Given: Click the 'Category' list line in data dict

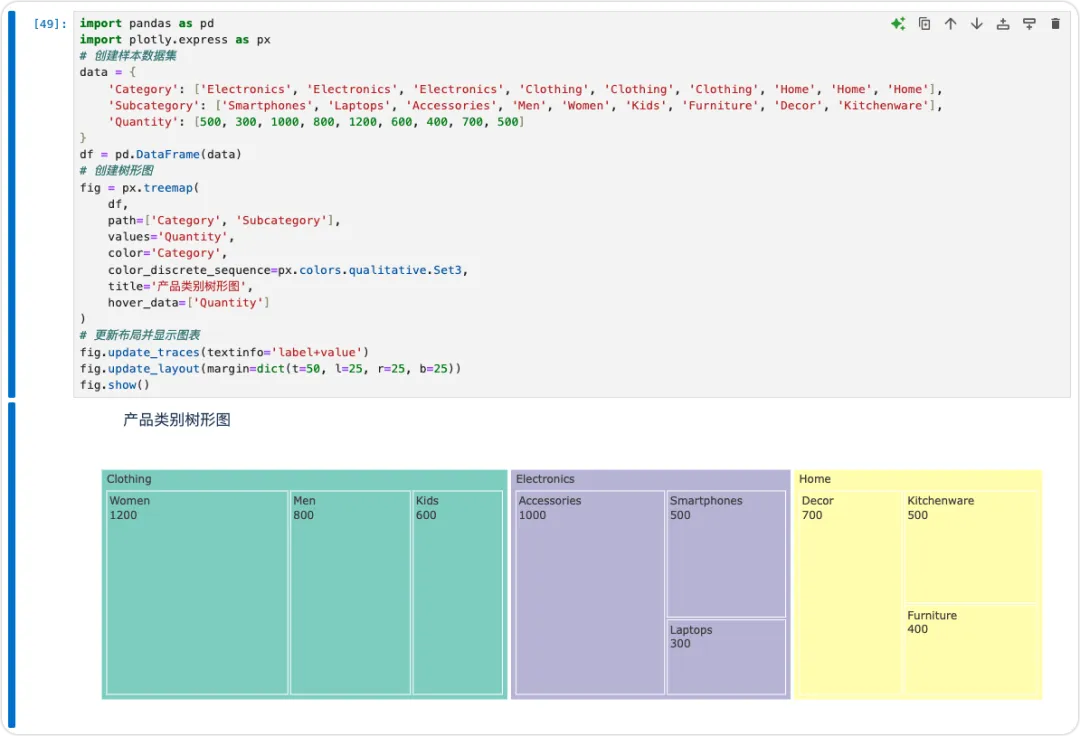Looking at the screenshot, I should point(525,90).
